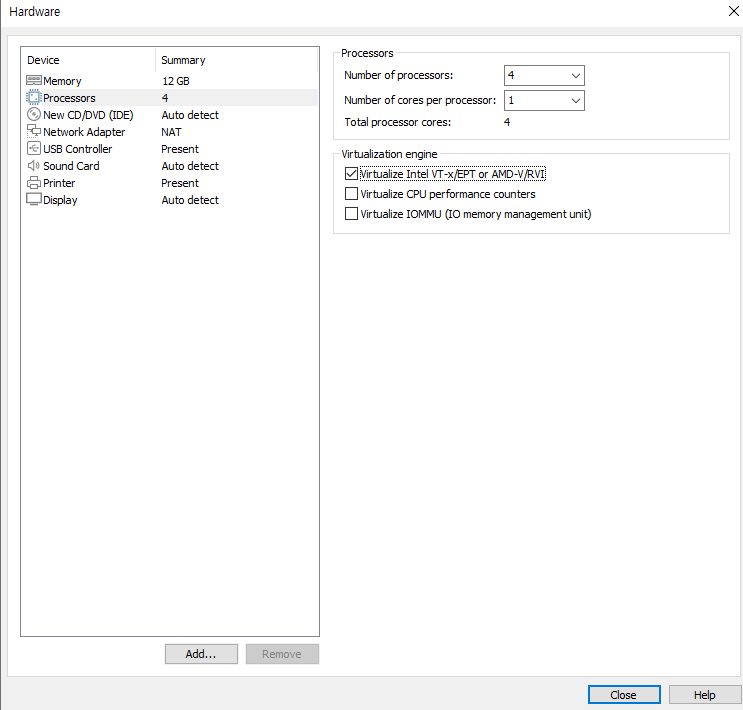This screenshot has width=743, height=710.
Task: Select the Memory row label
Action: pos(62,81)
